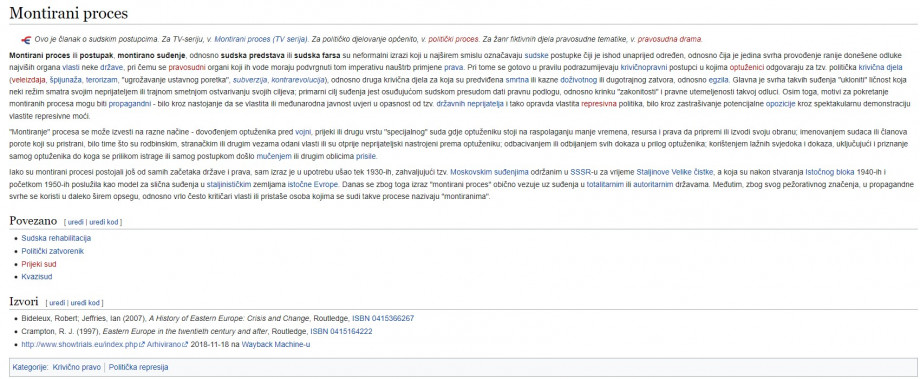Click the 'Povezano' section heading
This screenshot has width=920, height=379.
pyautogui.click(x=33, y=221)
